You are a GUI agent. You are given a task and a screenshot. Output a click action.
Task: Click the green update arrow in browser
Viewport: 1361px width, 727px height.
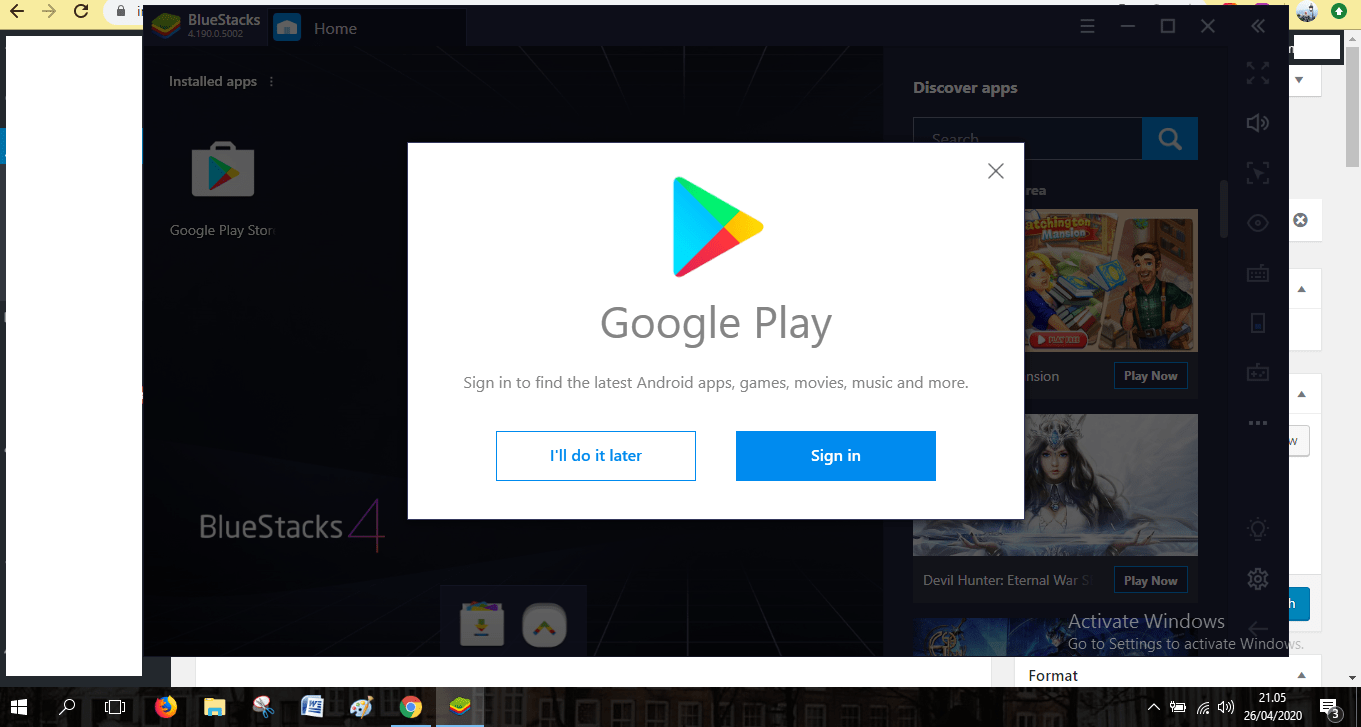[x=1340, y=11]
